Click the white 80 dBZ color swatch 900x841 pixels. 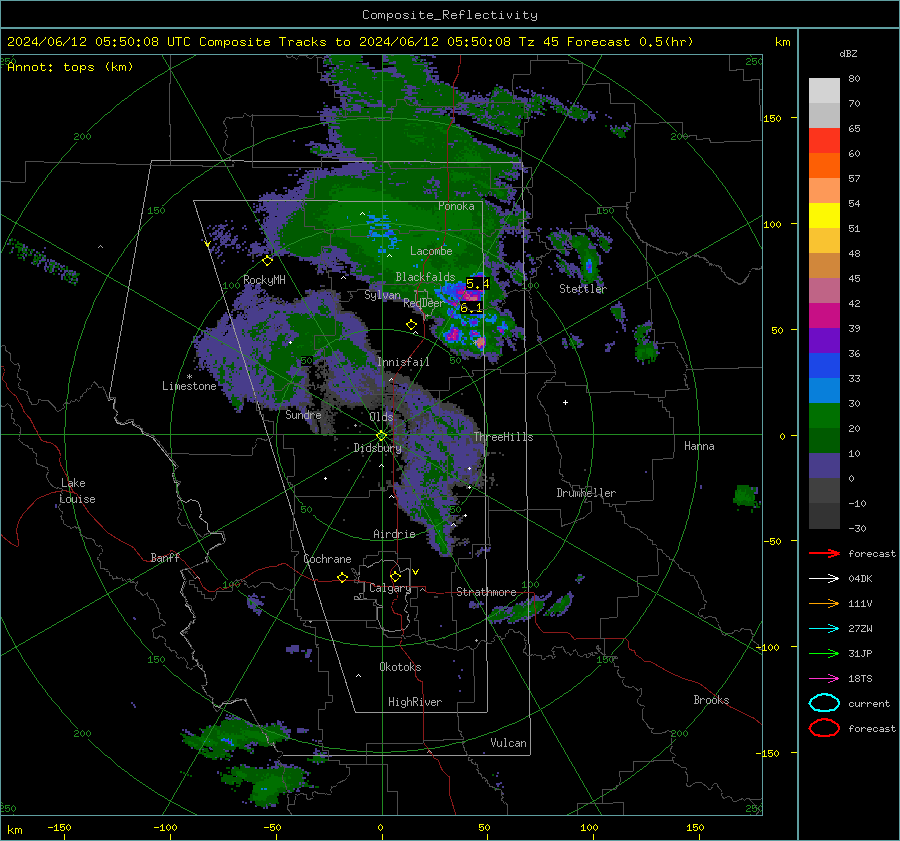click(x=824, y=90)
